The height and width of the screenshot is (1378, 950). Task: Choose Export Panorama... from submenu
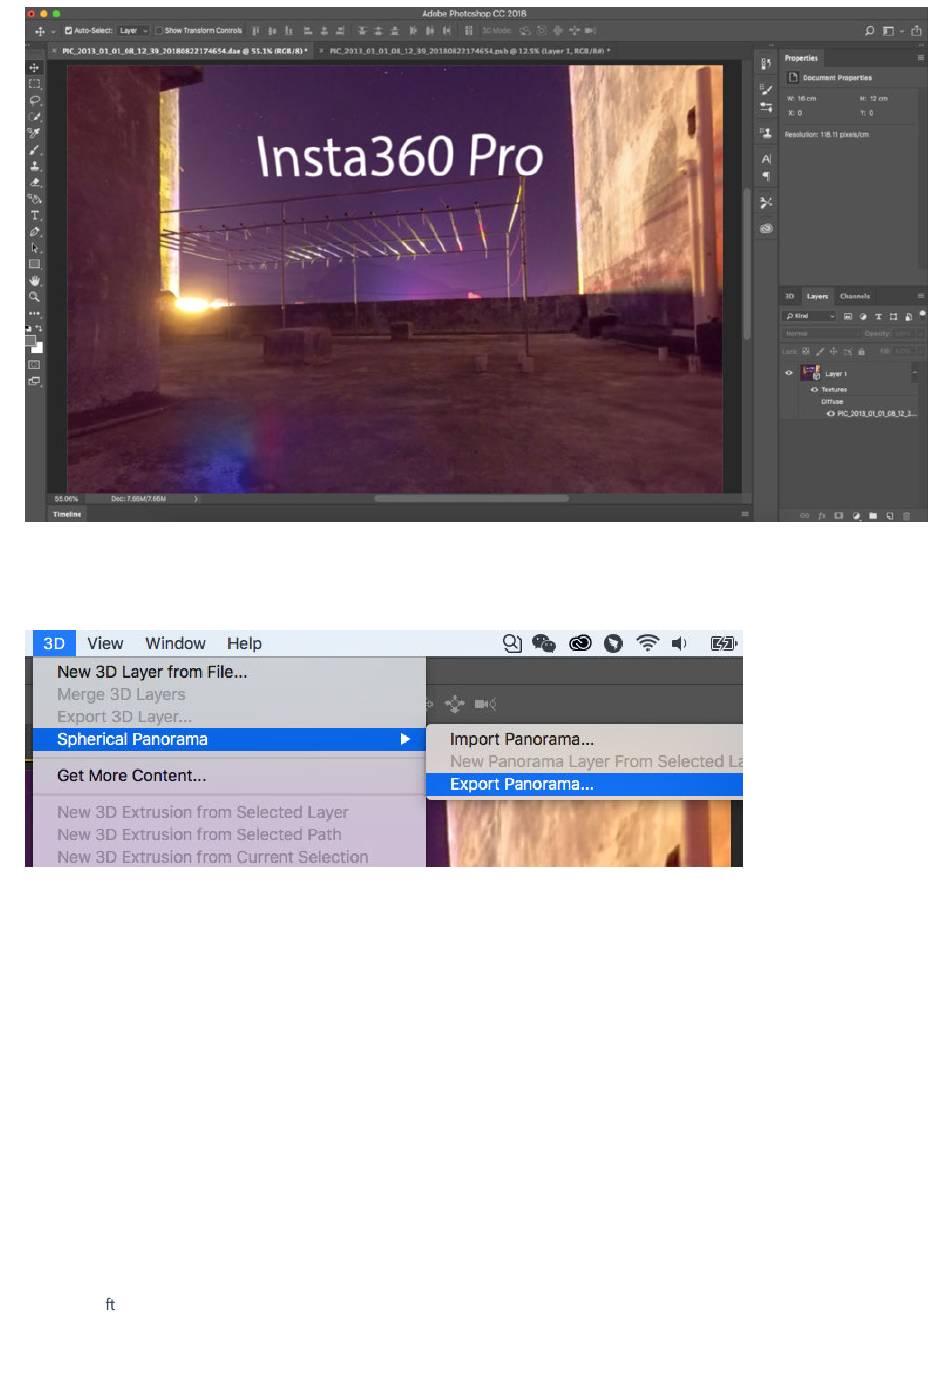click(x=585, y=784)
